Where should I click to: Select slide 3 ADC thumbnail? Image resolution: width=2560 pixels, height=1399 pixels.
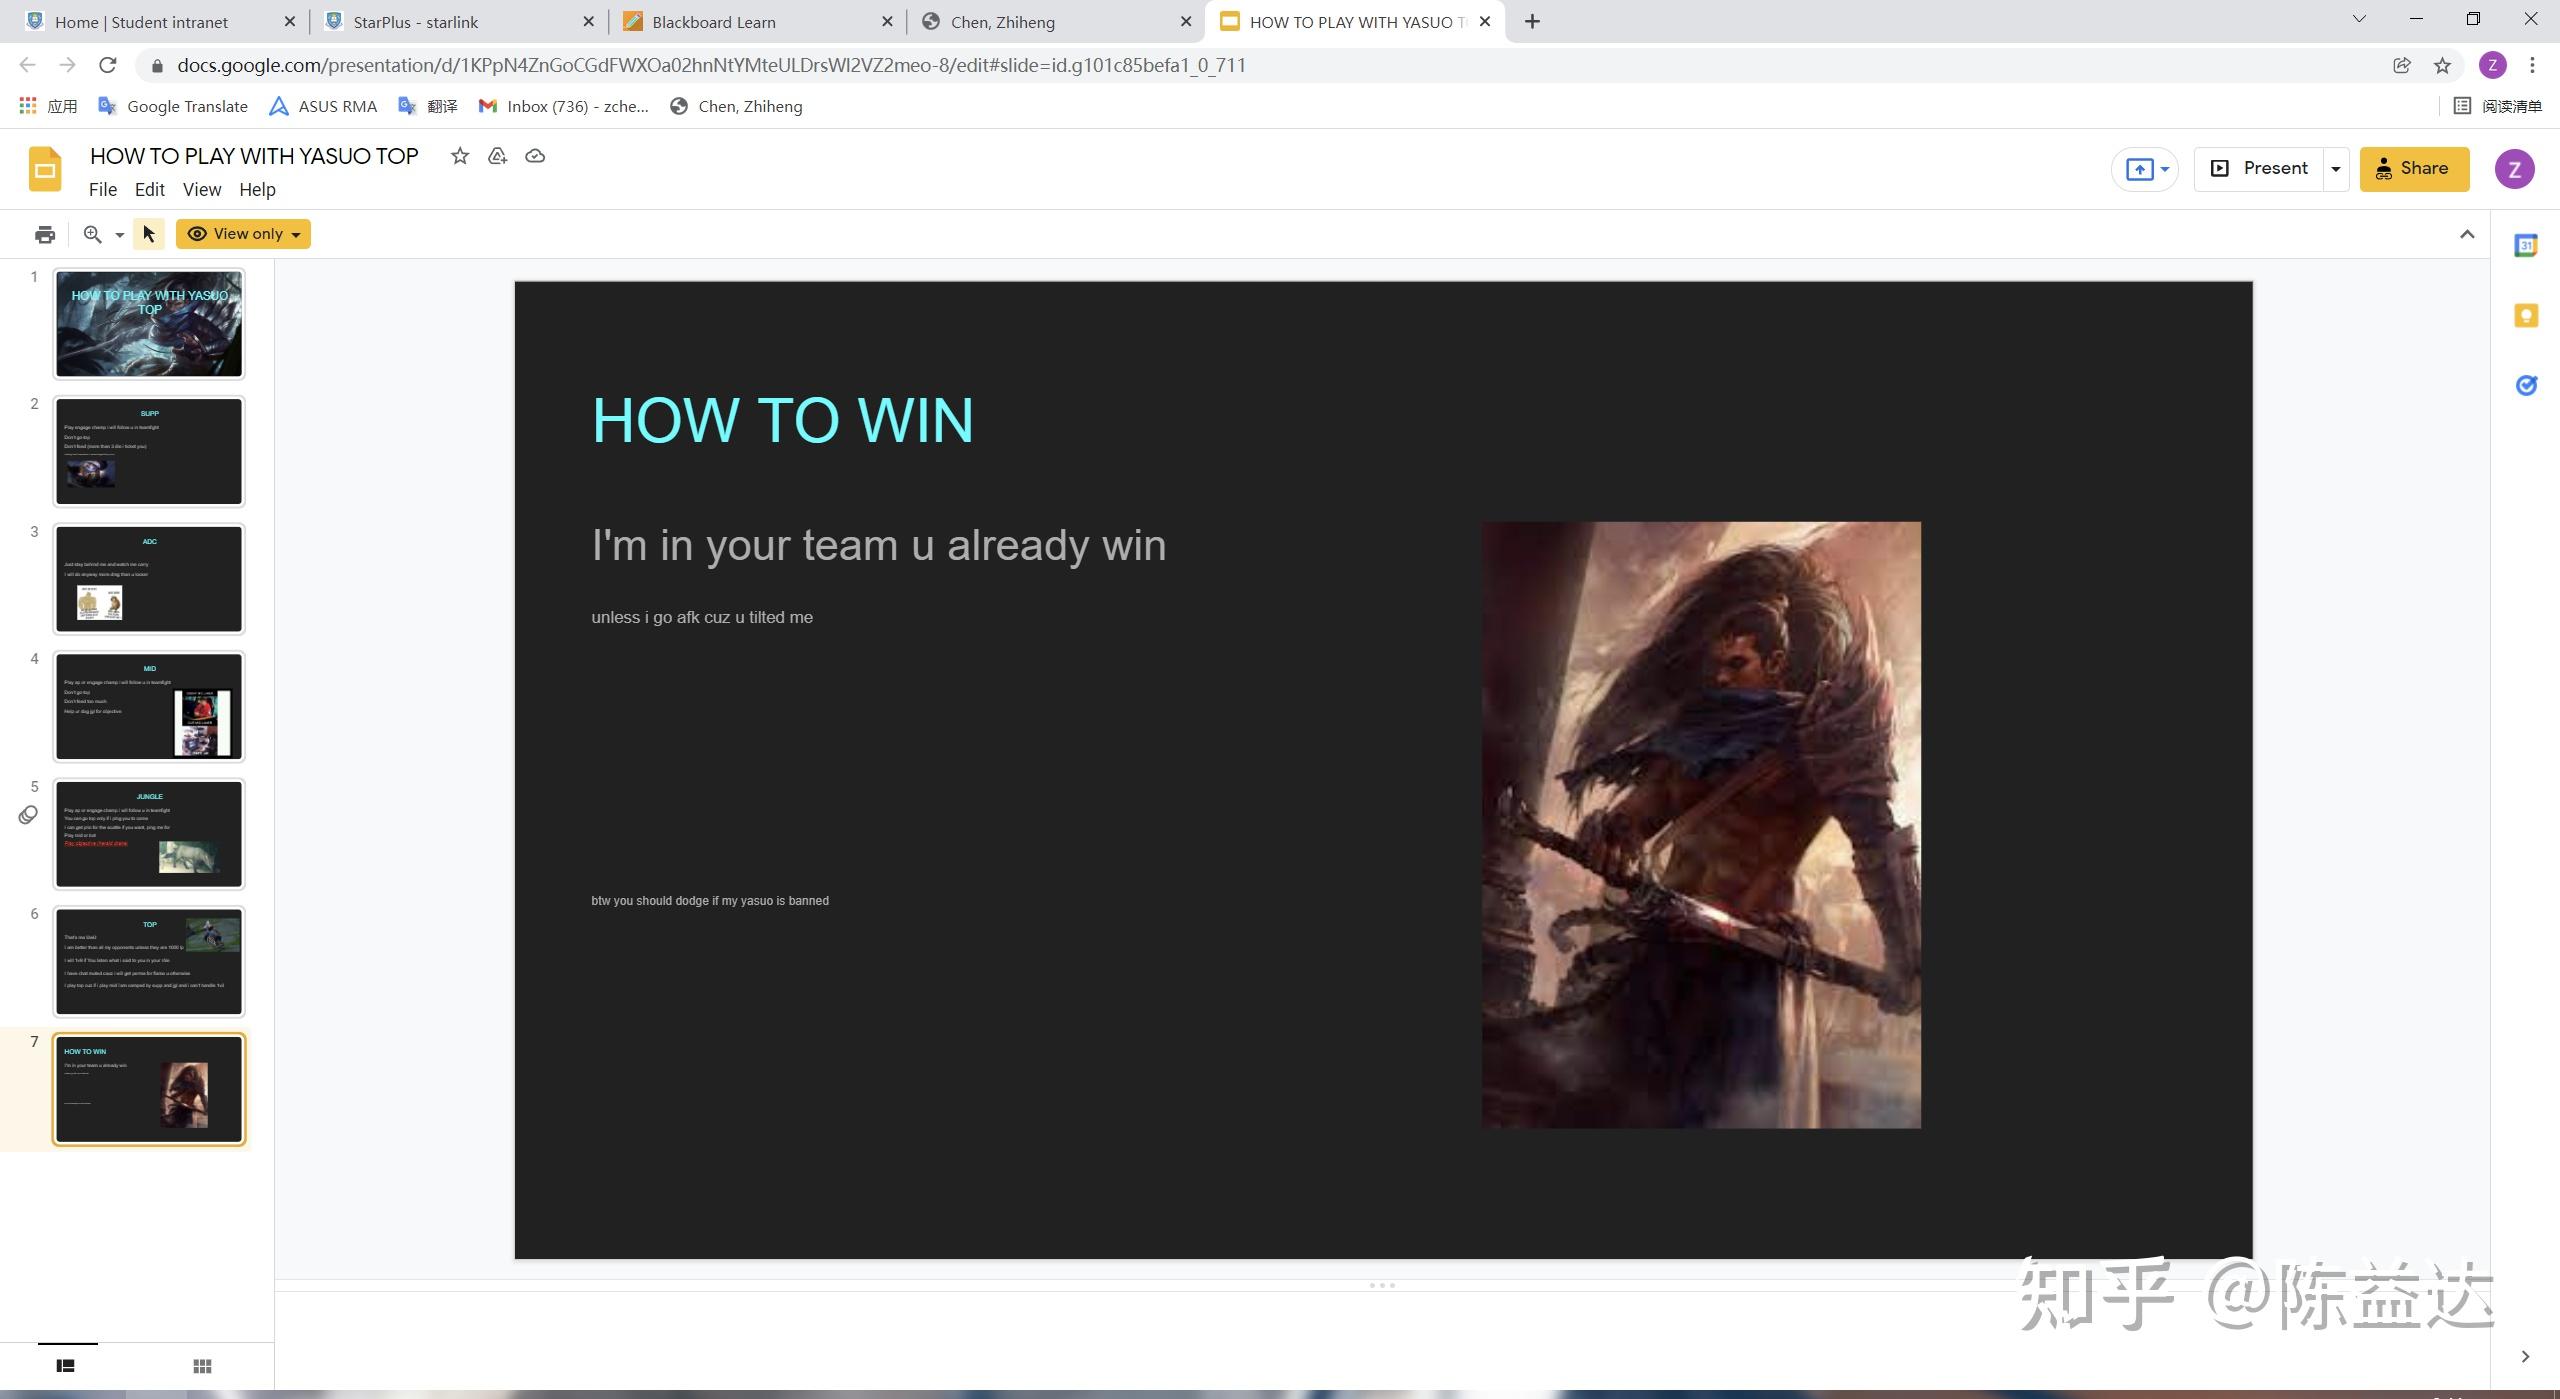(x=149, y=579)
